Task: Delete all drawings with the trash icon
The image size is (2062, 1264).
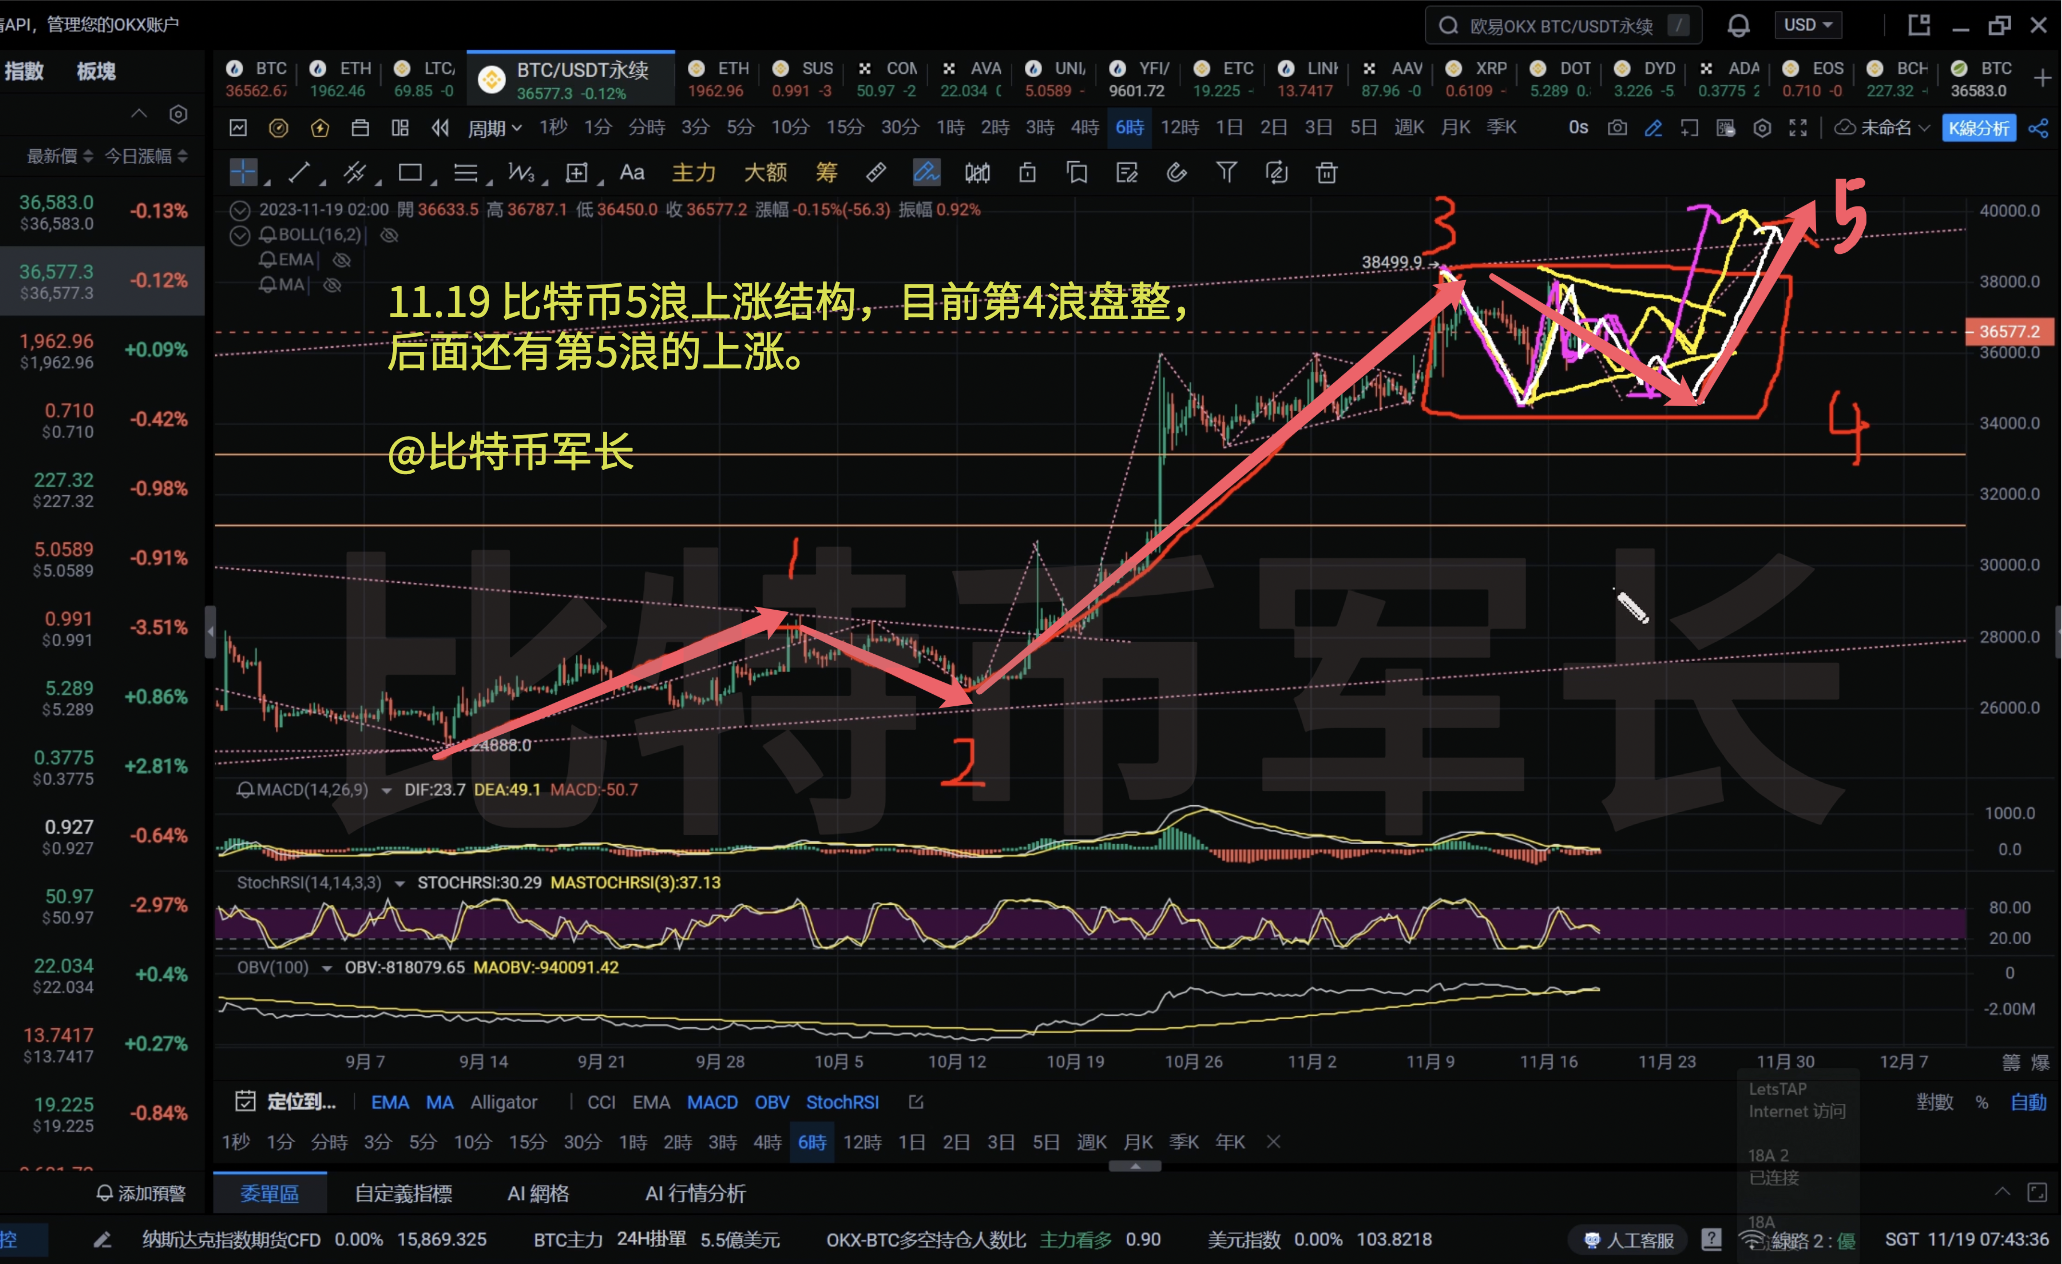Action: pos(1327,173)
